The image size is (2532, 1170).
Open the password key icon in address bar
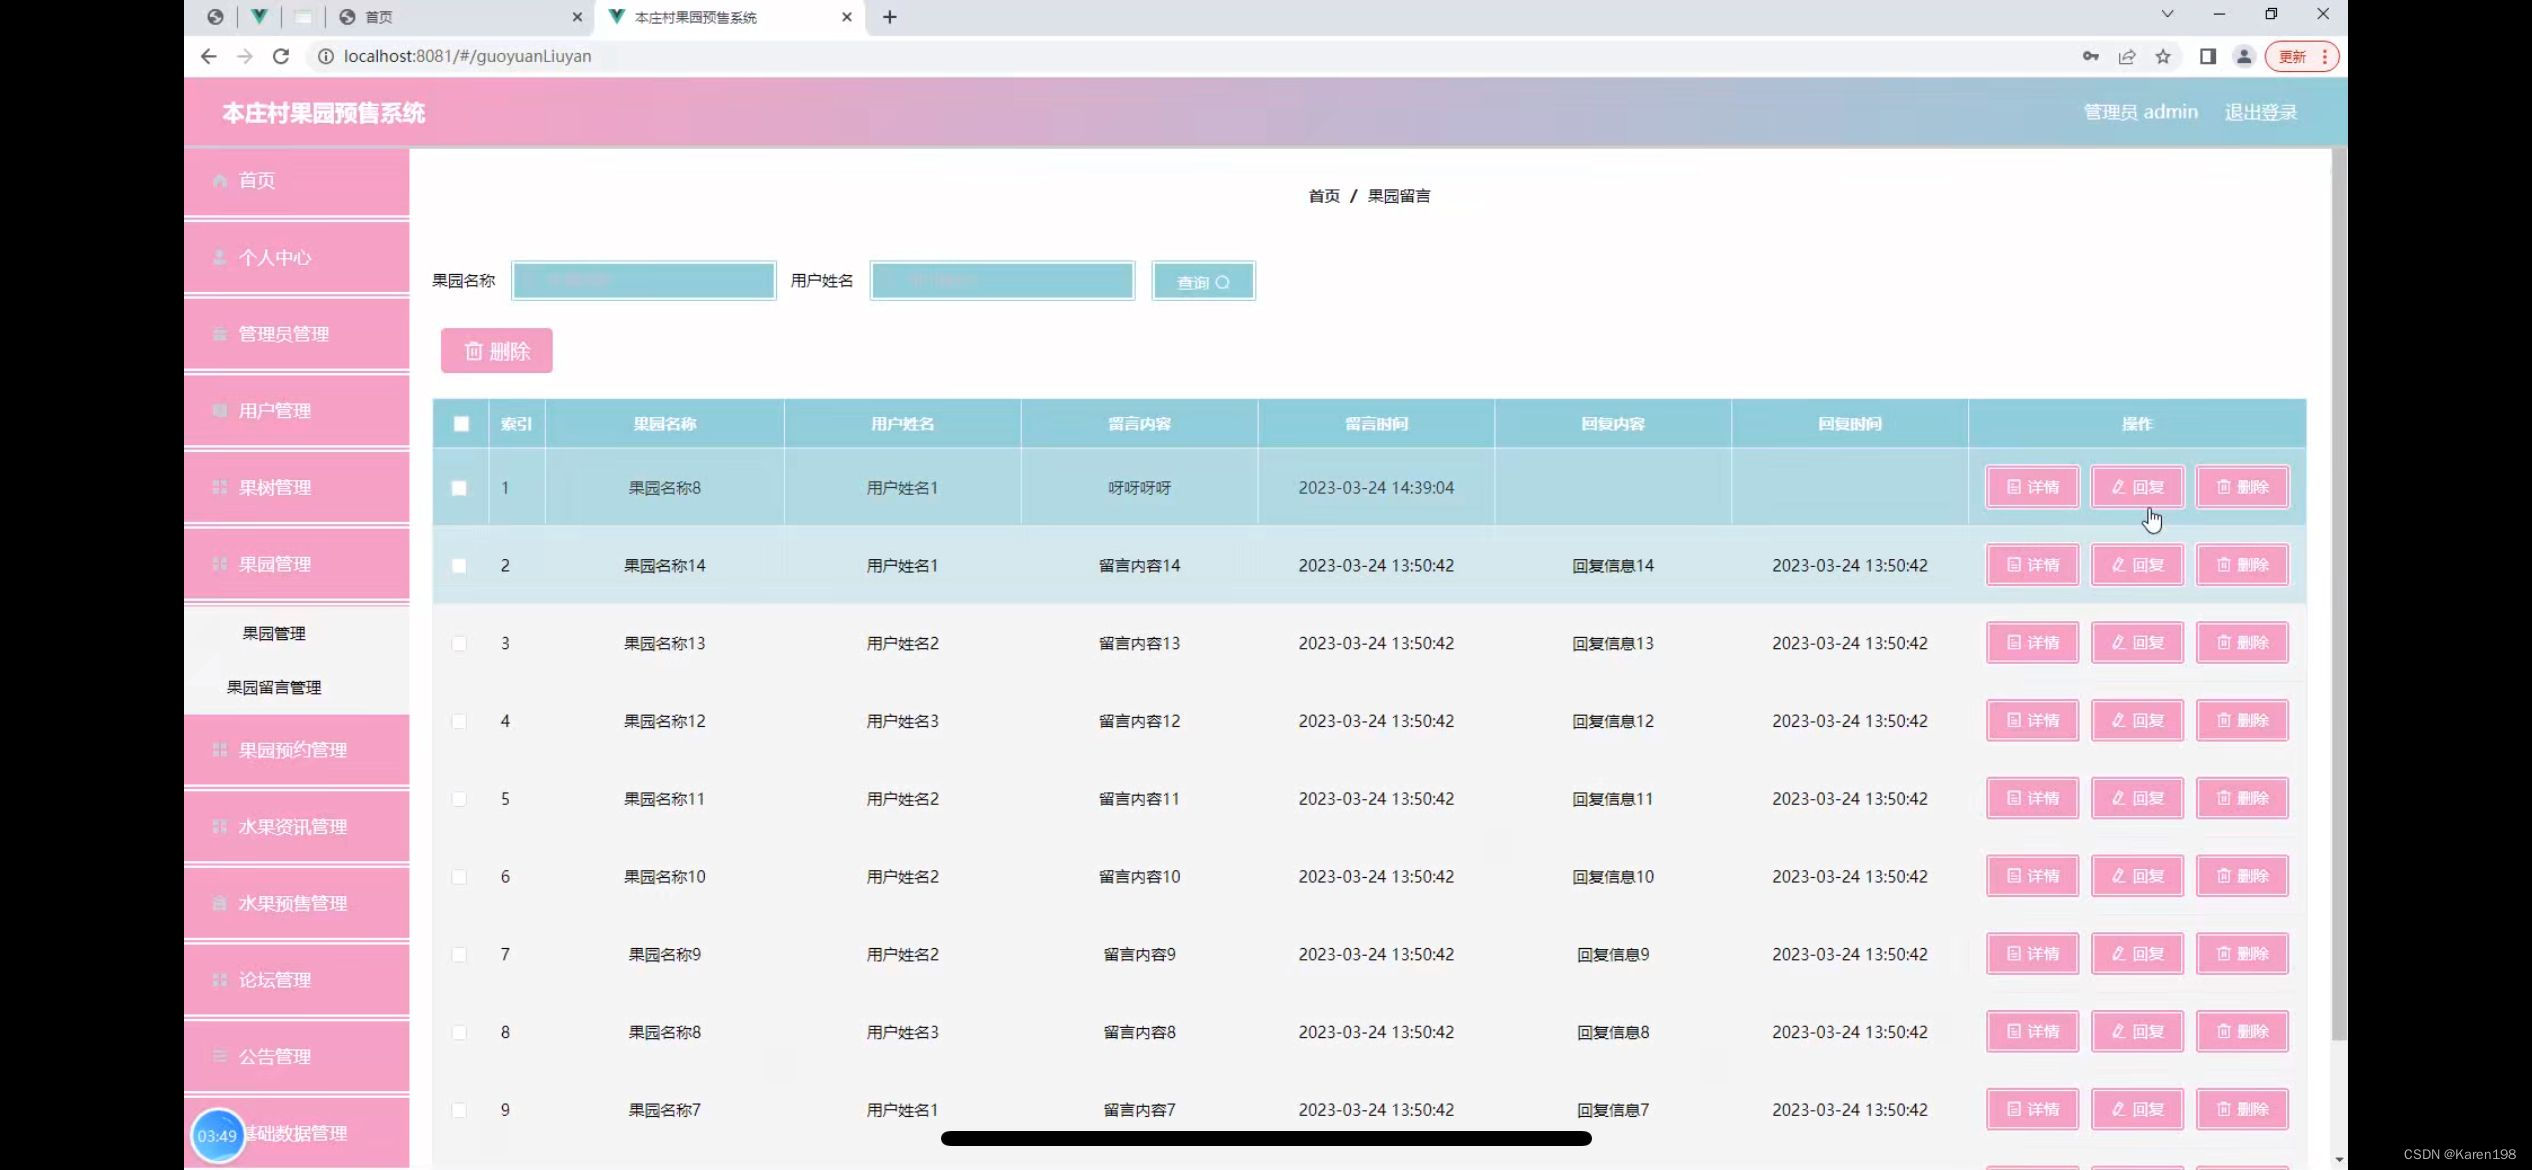tap(2090, 57)
